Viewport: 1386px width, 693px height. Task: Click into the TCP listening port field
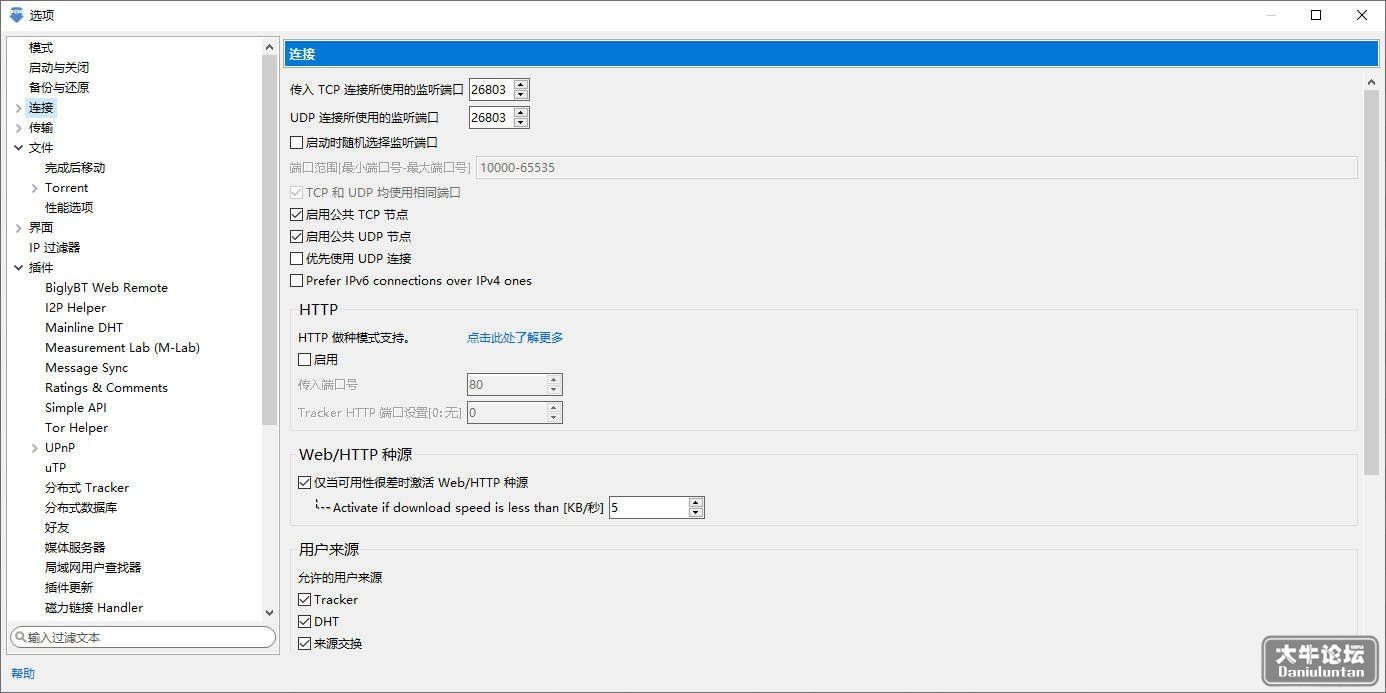tap(491, 90)
